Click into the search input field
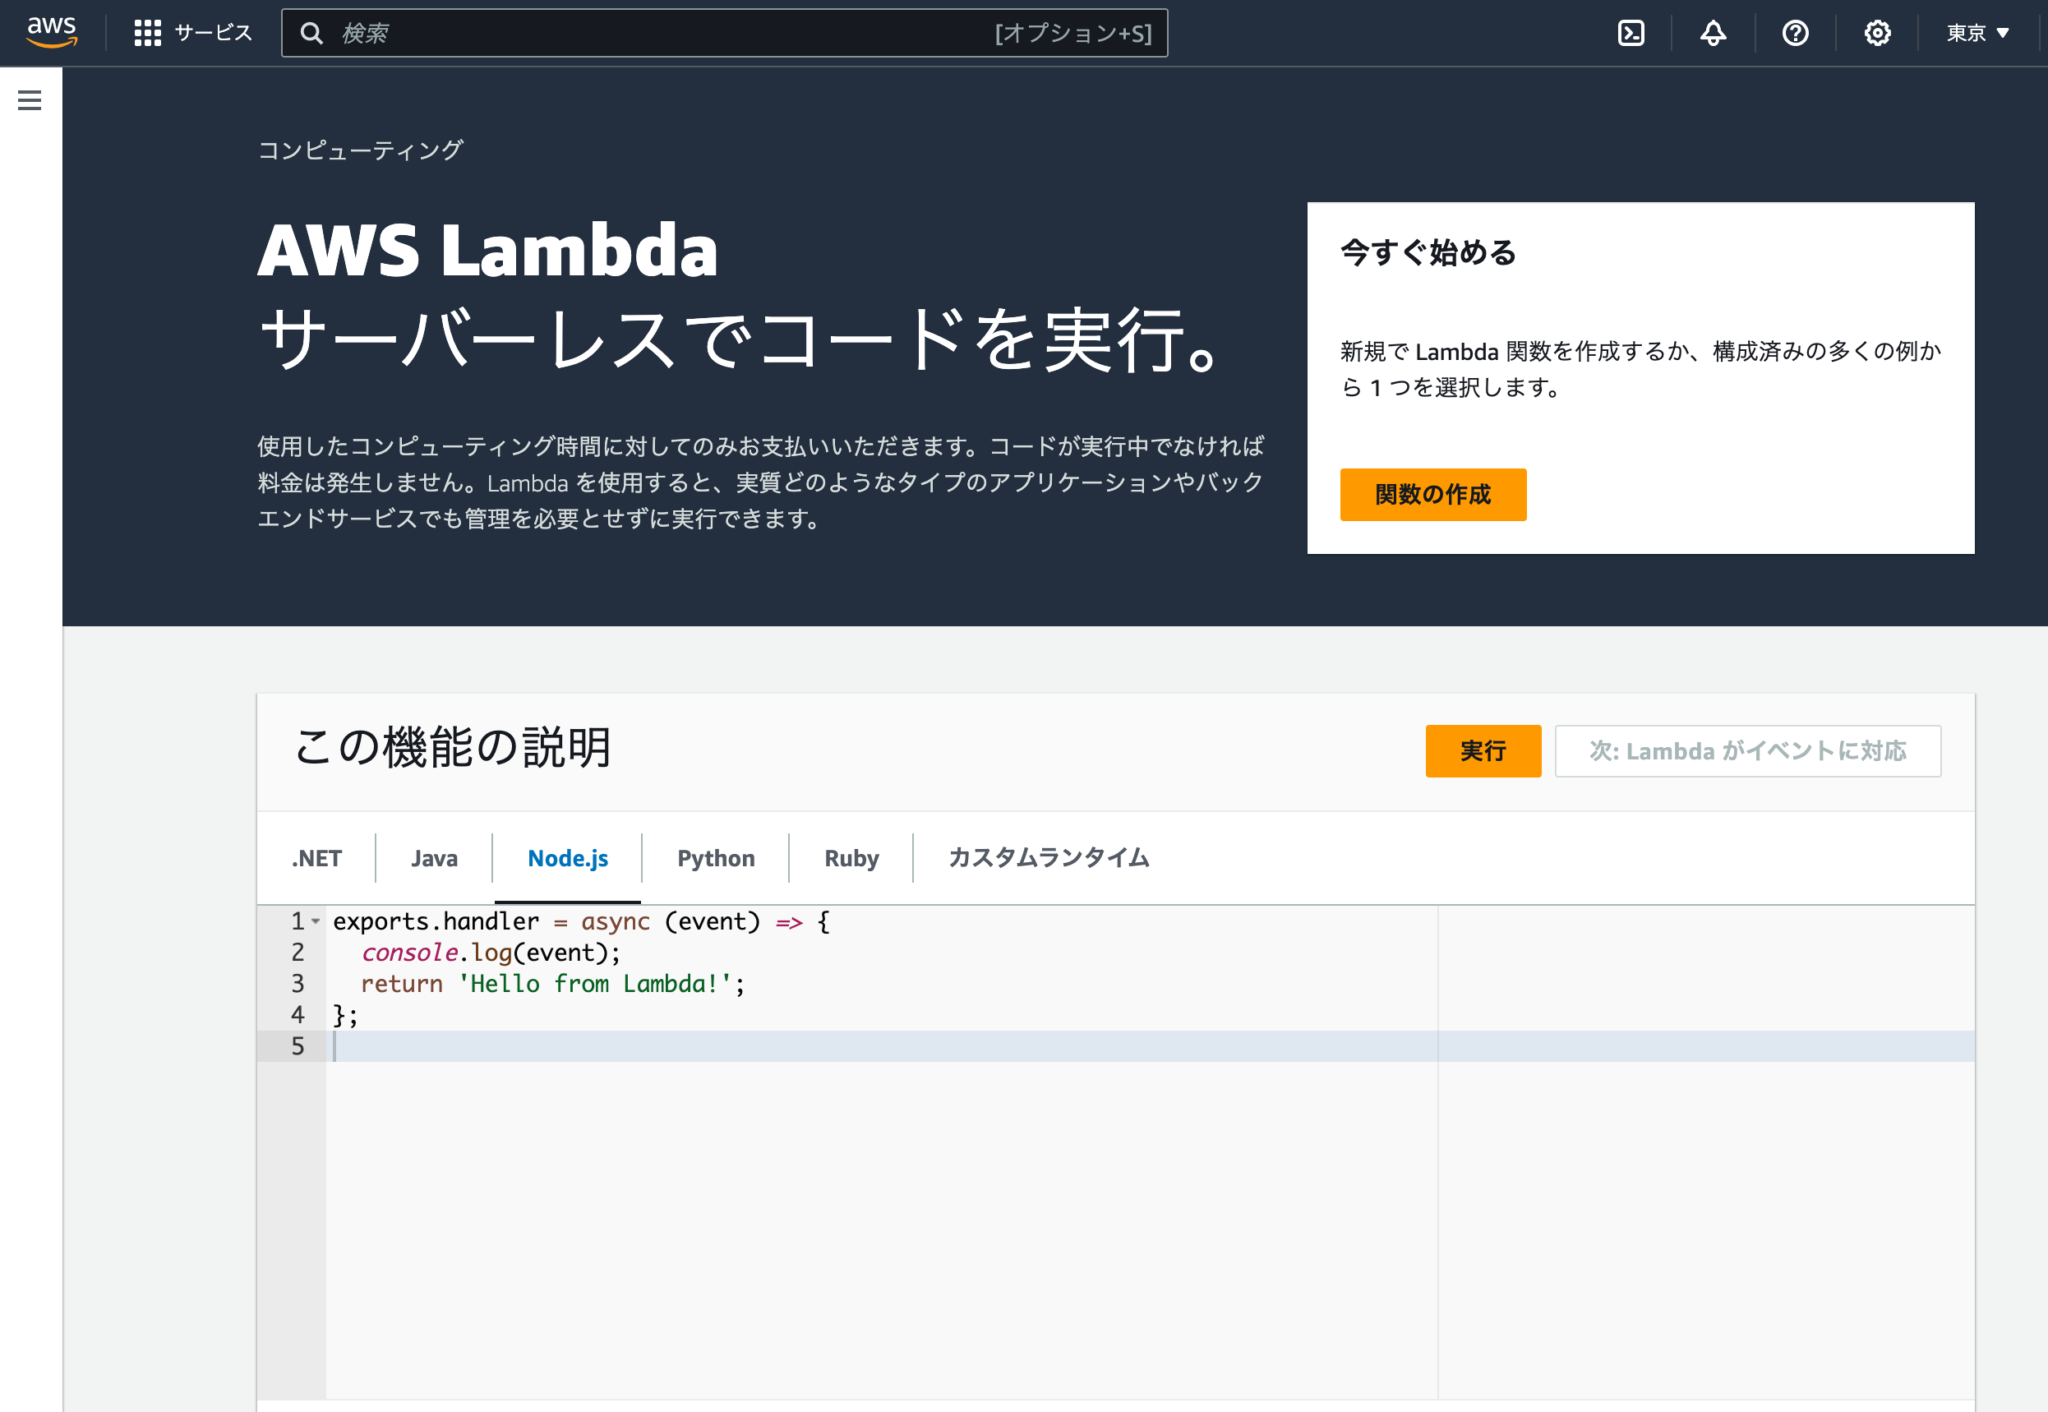 click(700, 32)
